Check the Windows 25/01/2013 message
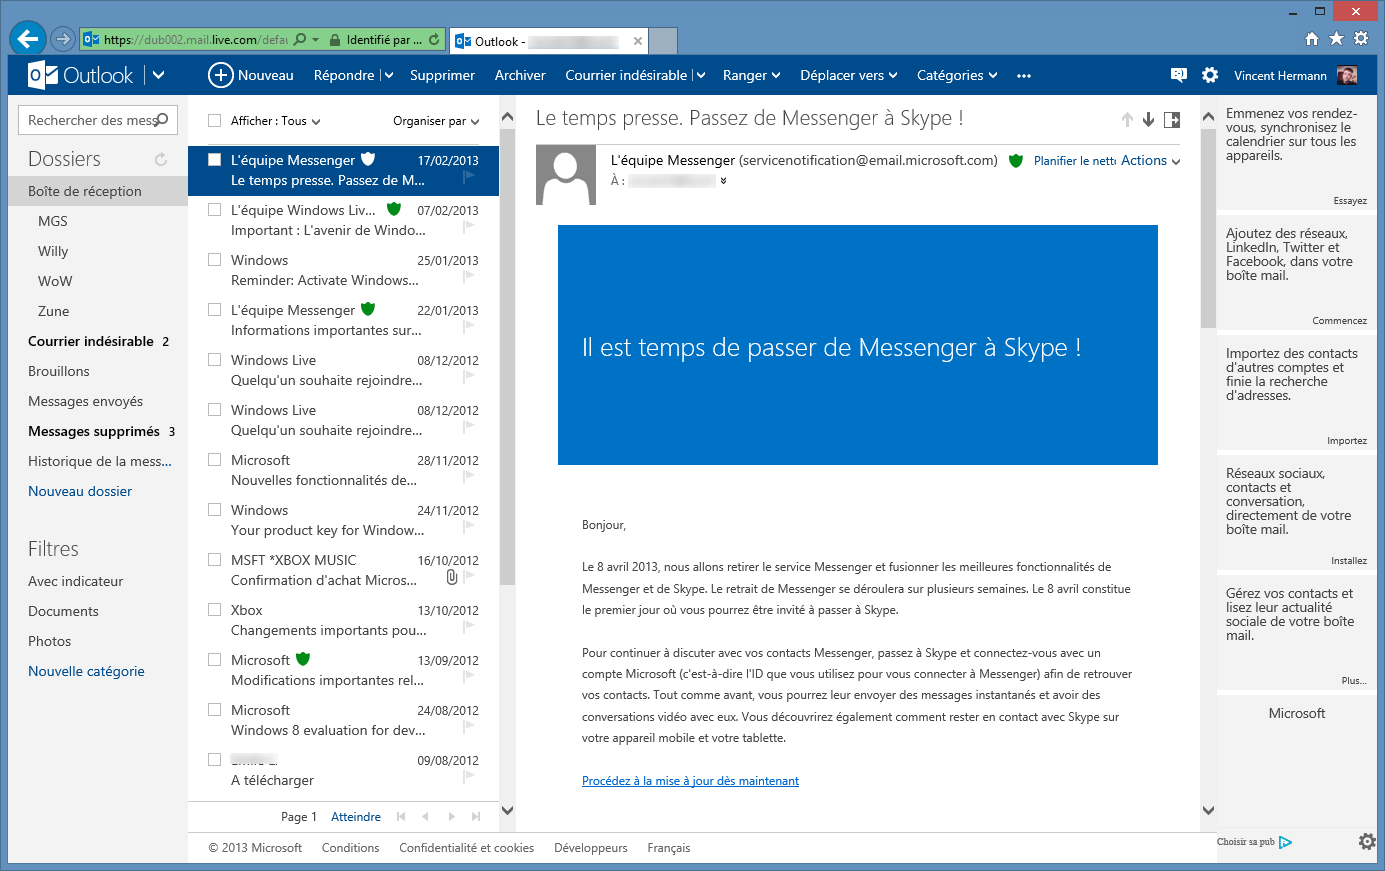 coord(214,259)
